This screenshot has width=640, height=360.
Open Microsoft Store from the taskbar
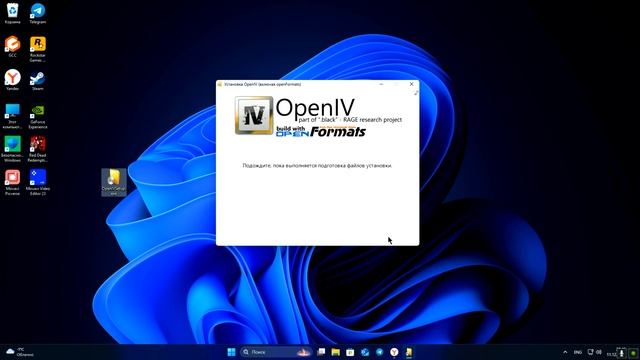pos(350,352)
